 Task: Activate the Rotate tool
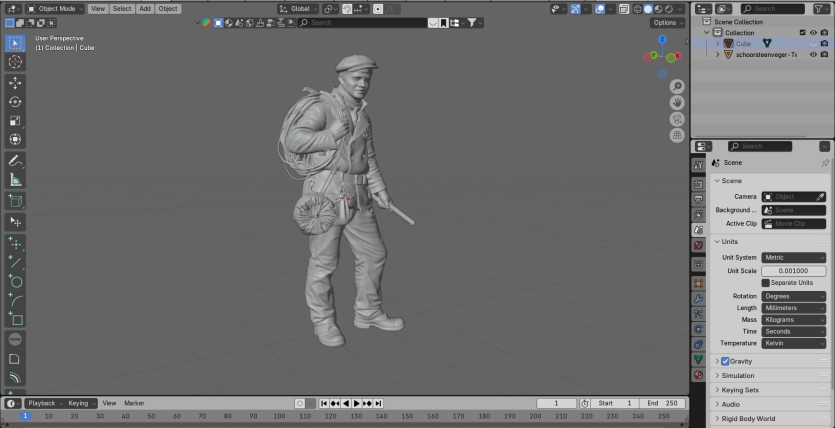coord(15,101)
